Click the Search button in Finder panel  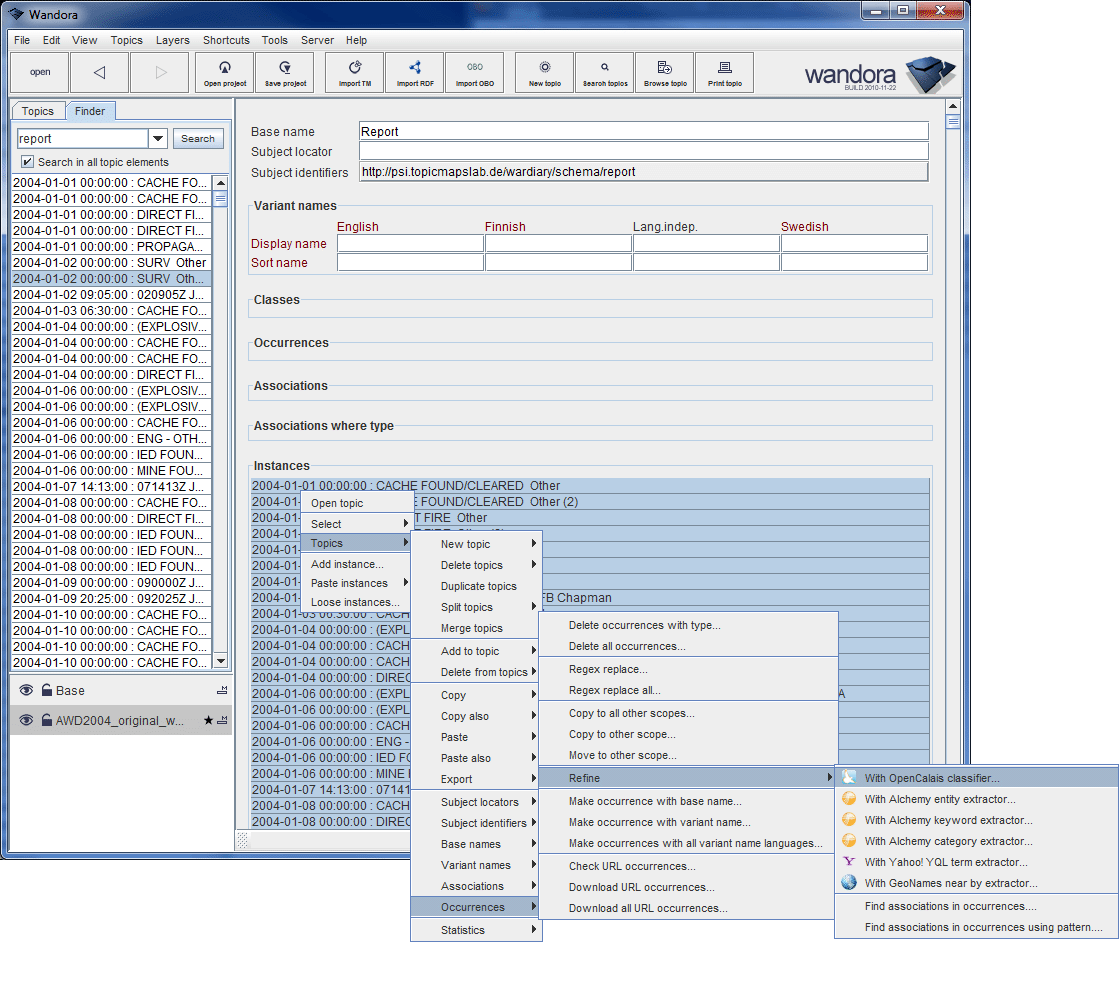(198, 138)
